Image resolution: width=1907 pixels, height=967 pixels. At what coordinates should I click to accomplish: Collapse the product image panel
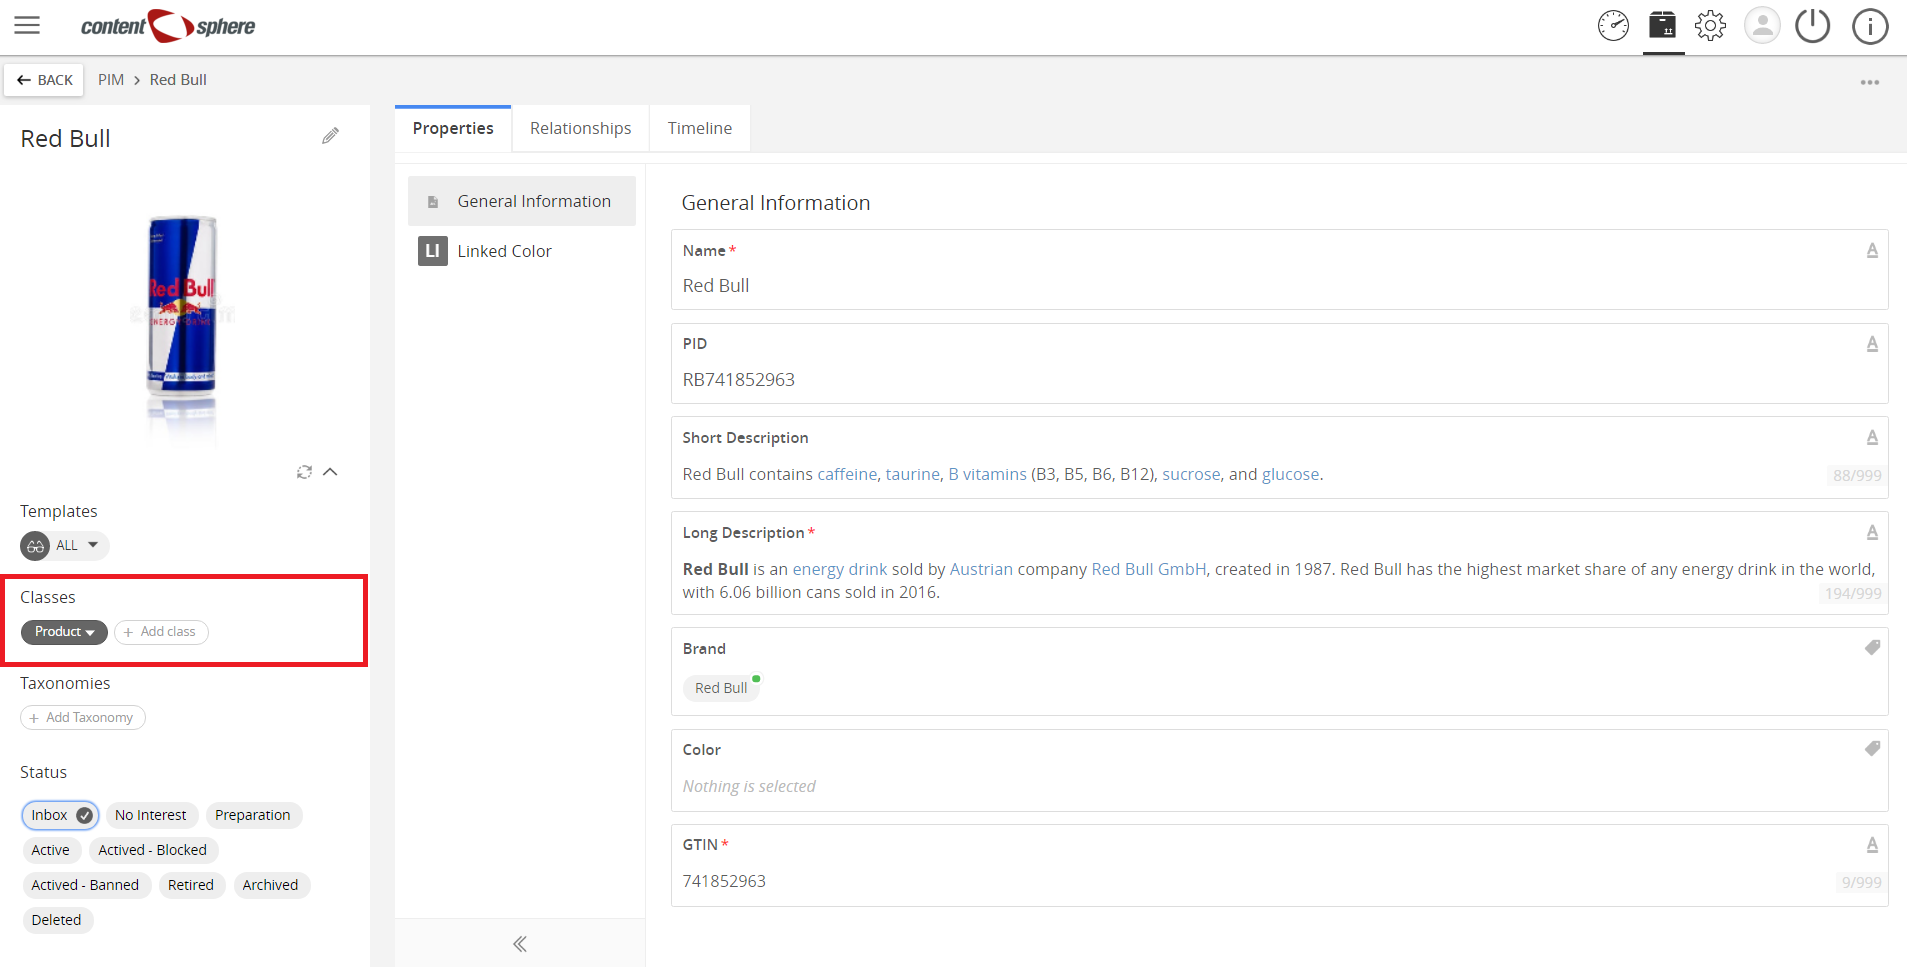[330, 472]
